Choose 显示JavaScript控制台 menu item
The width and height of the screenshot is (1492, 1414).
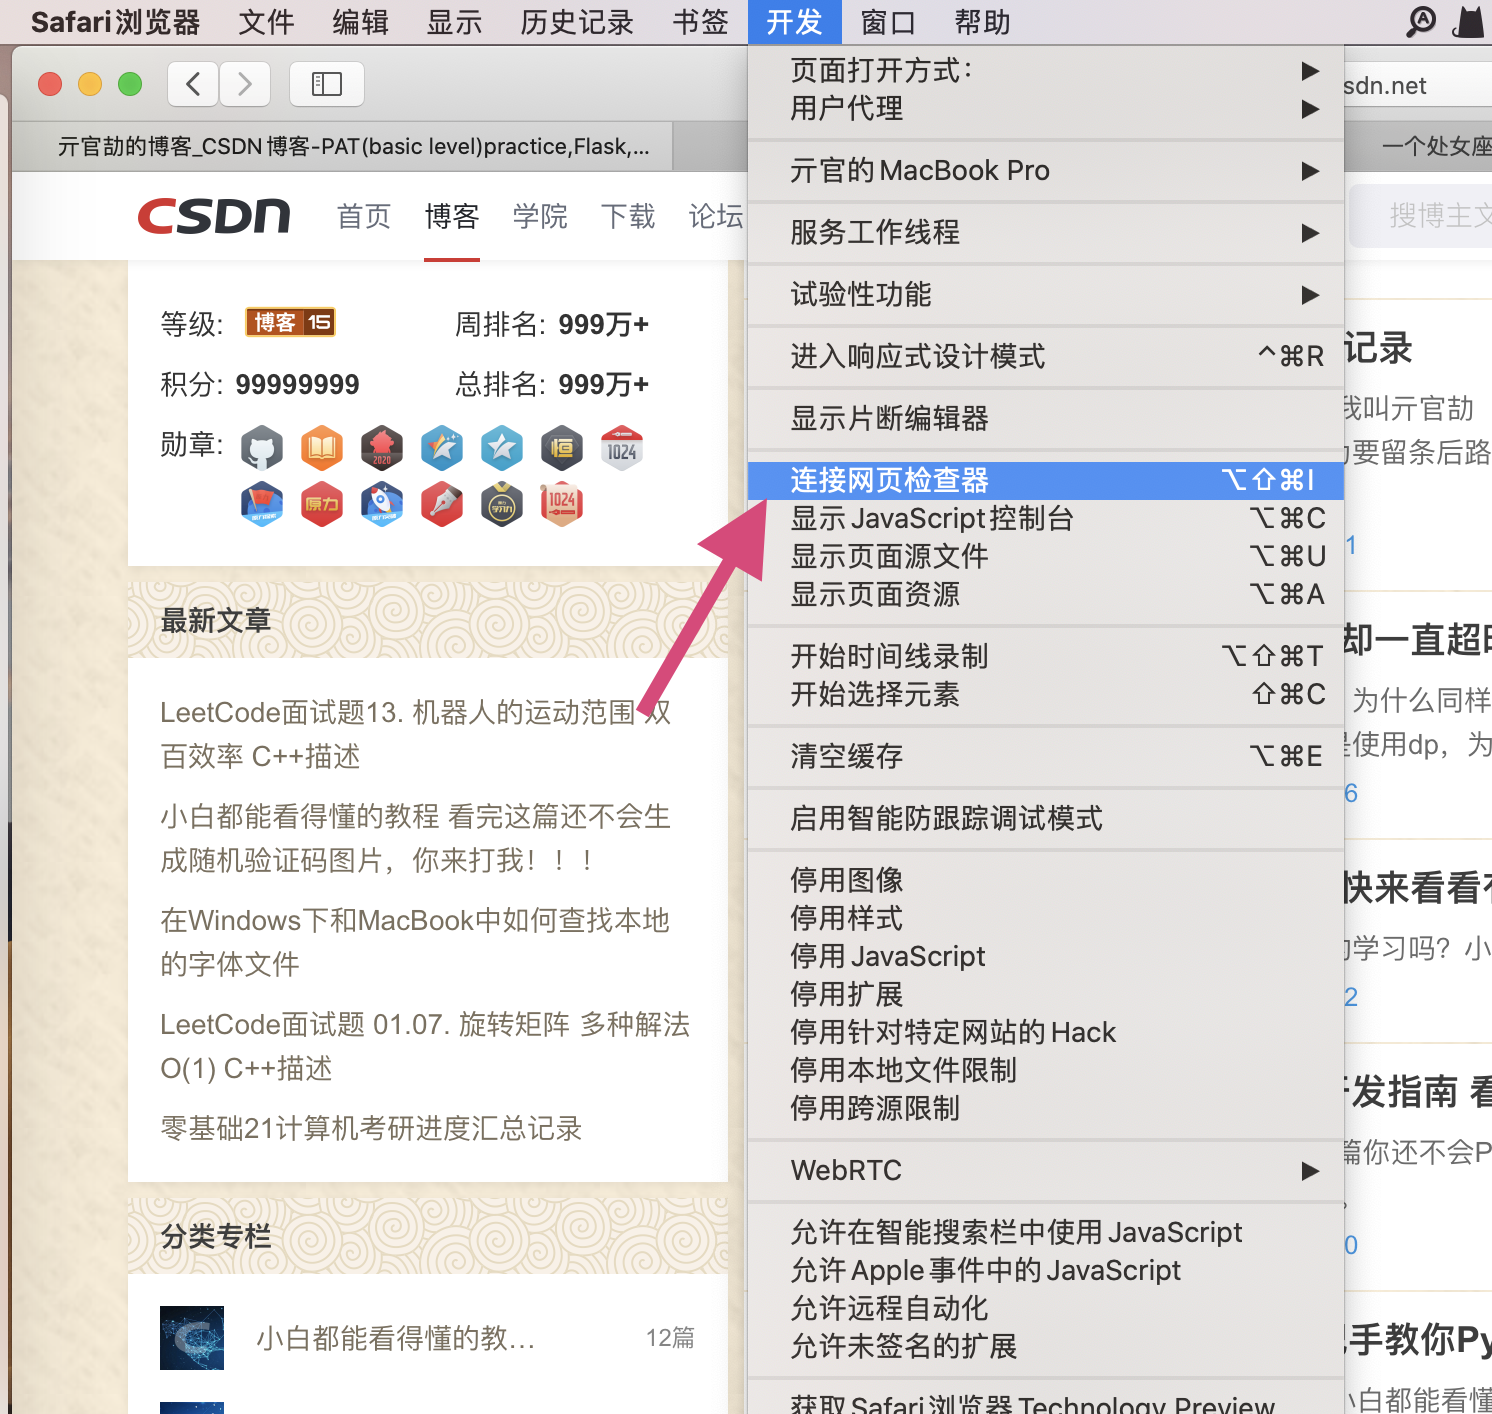click(1045, 518)
